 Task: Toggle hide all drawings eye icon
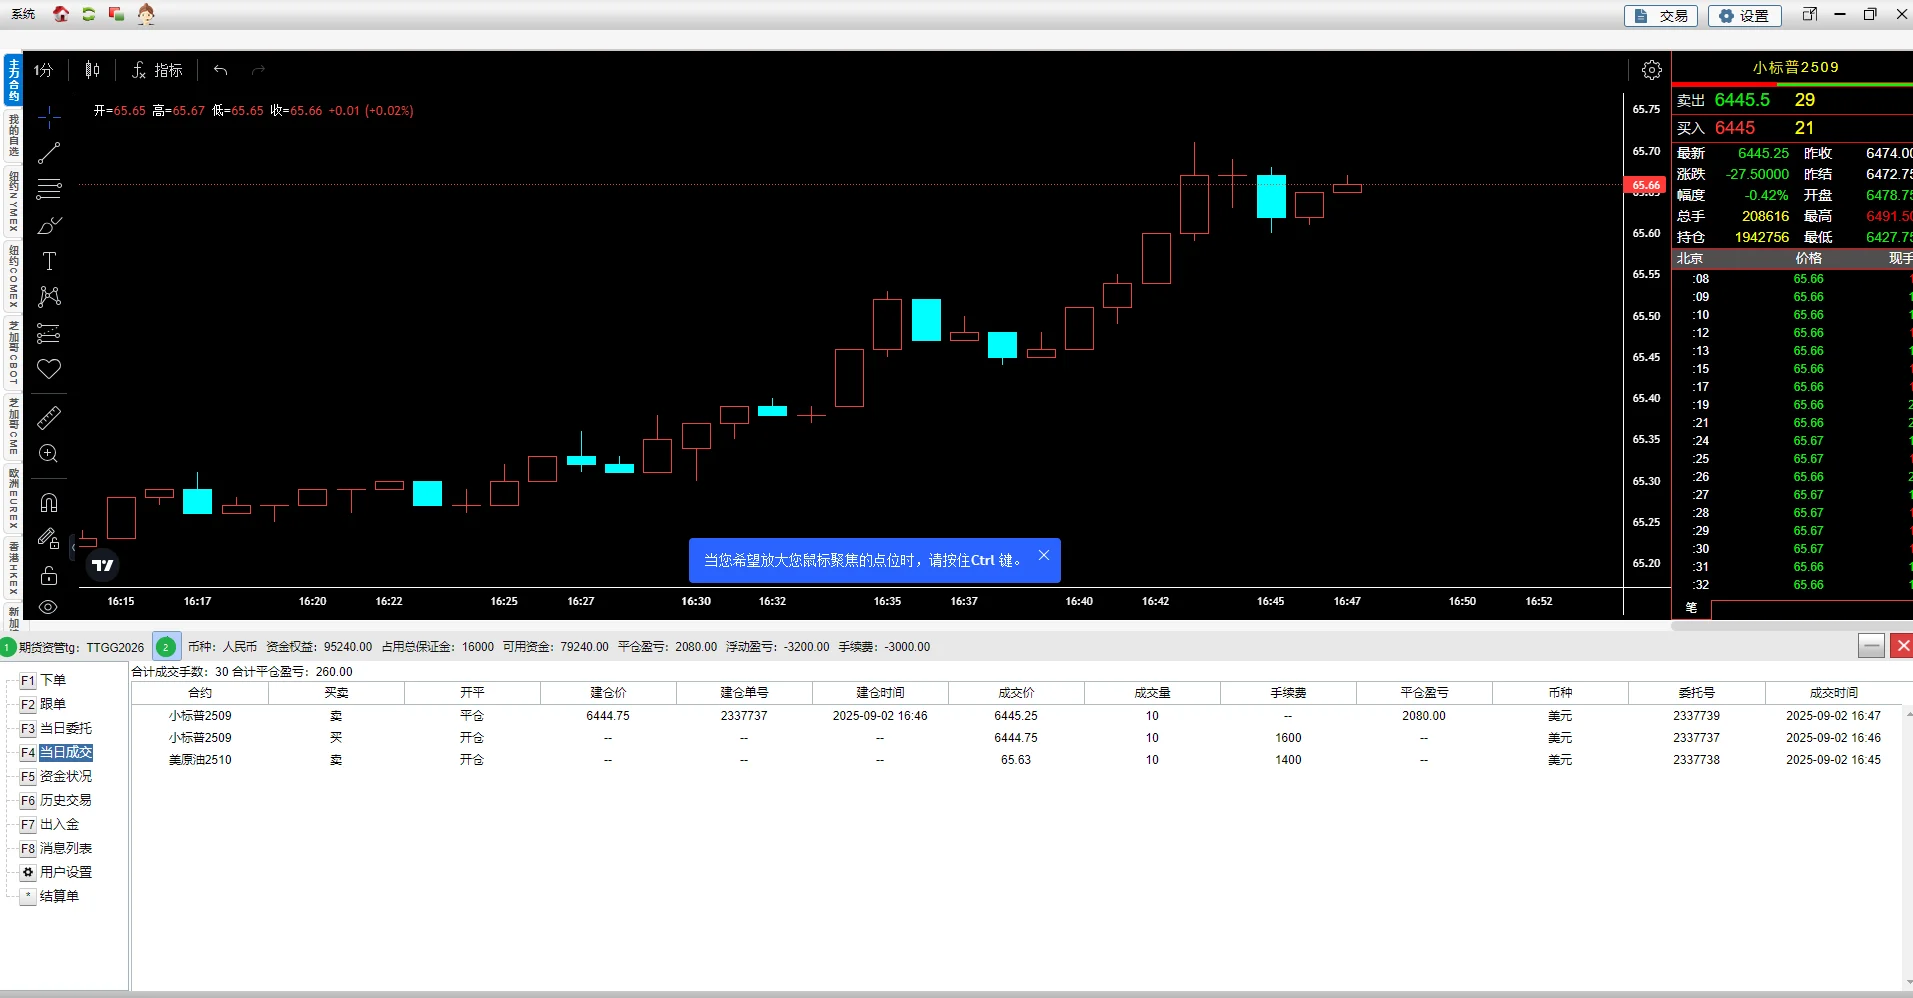[x=49, y=607]
